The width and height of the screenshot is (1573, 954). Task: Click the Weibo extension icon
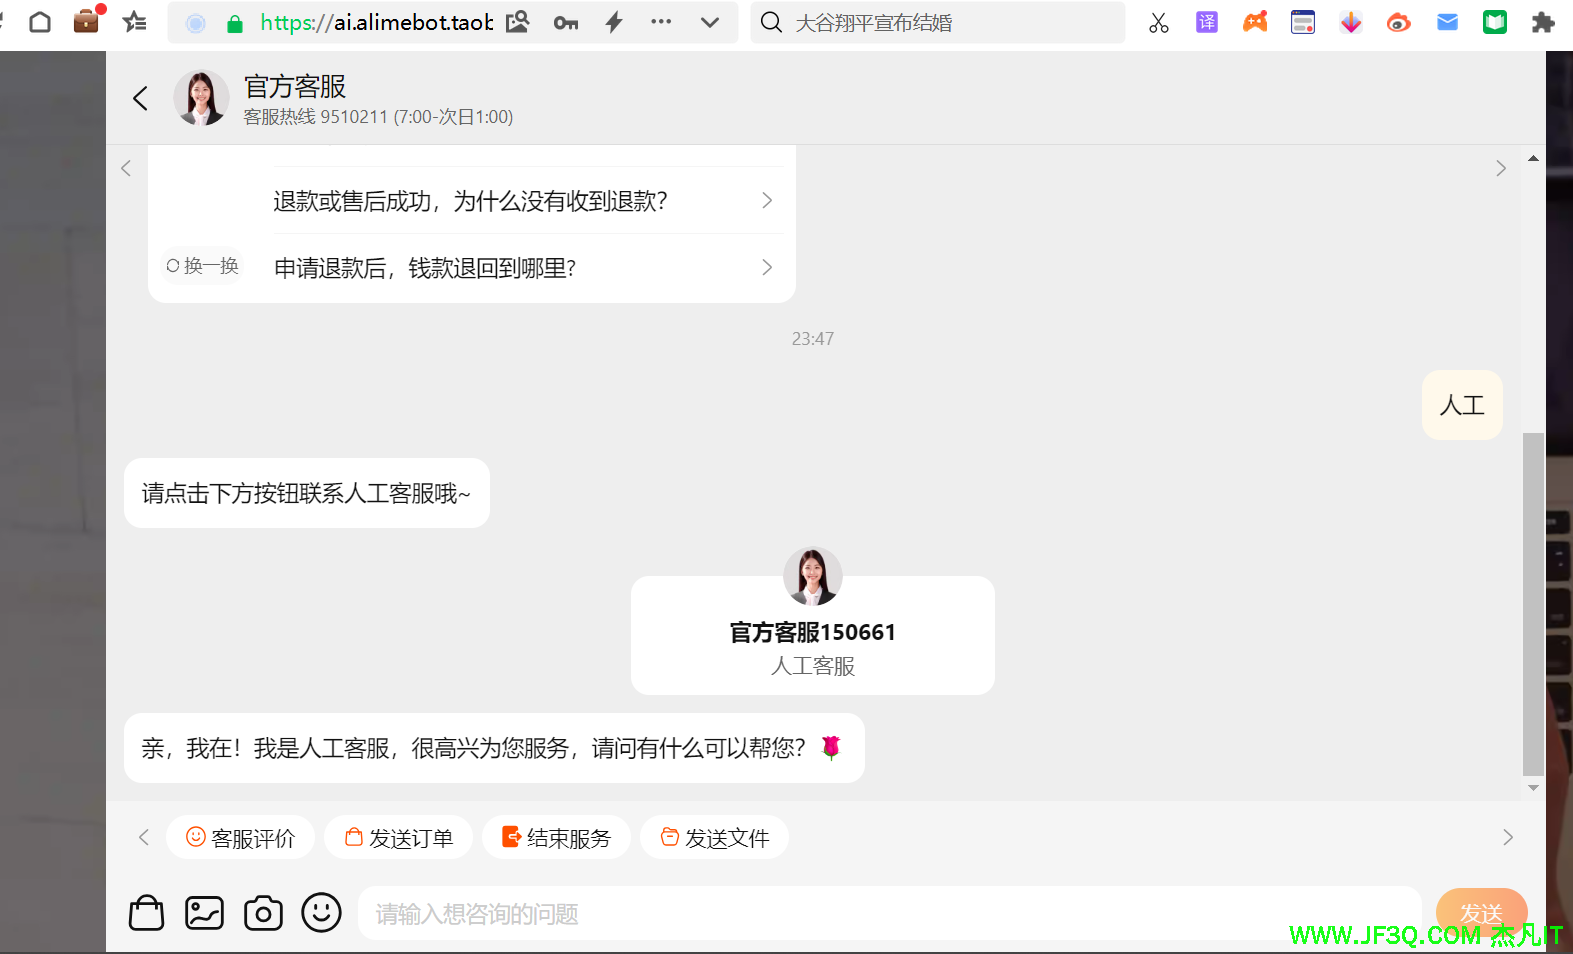(x=1398, y=22)
